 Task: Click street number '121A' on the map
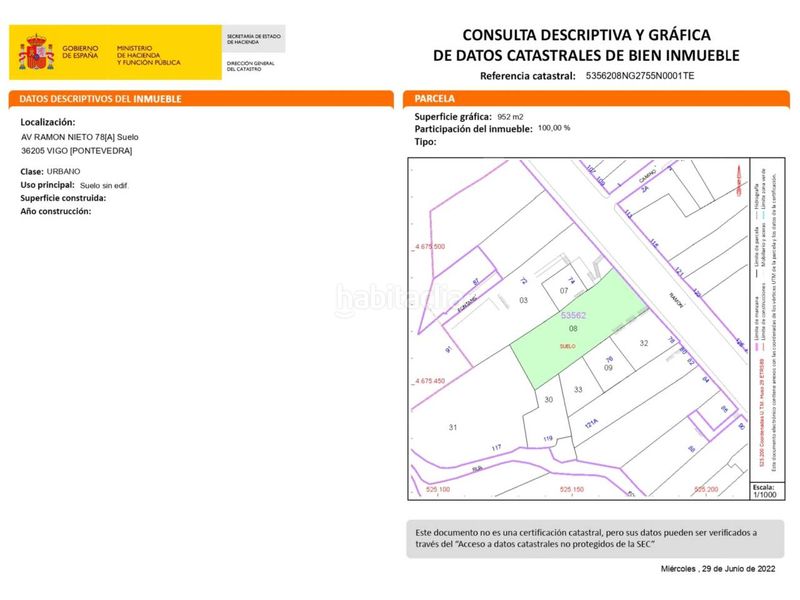click(591, 423)
